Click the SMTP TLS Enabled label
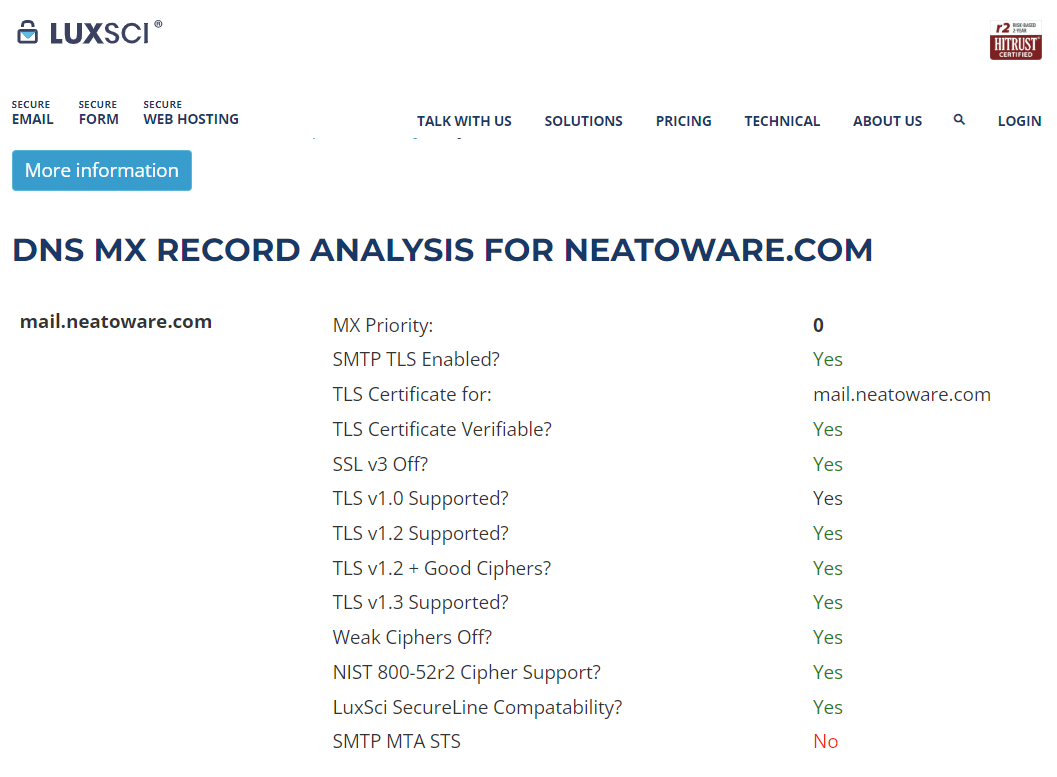 pos(416,359)
